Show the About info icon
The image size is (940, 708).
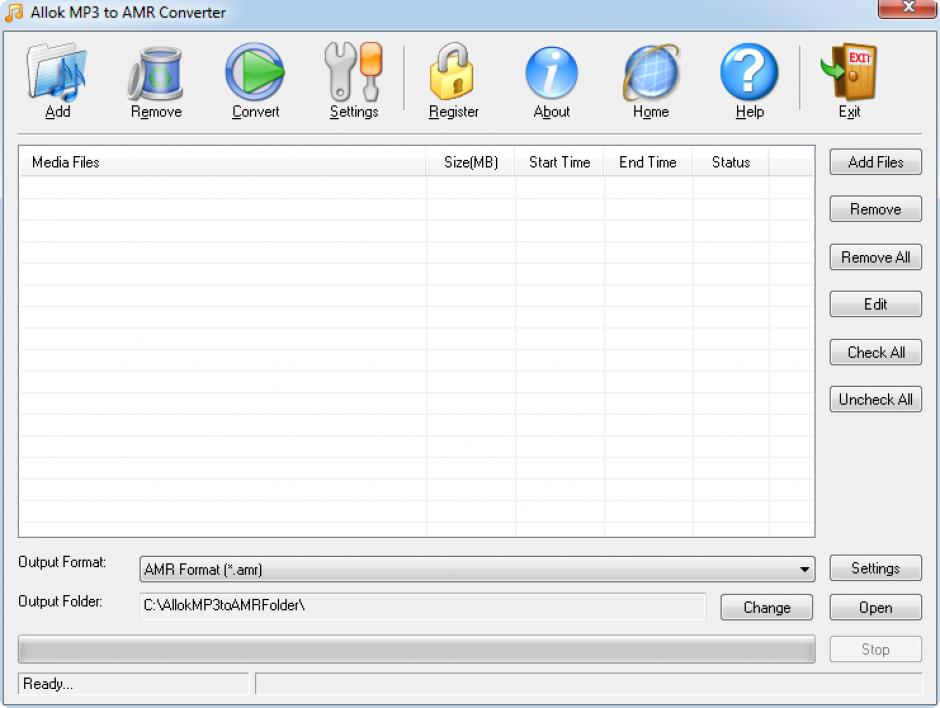pos(552,73)
